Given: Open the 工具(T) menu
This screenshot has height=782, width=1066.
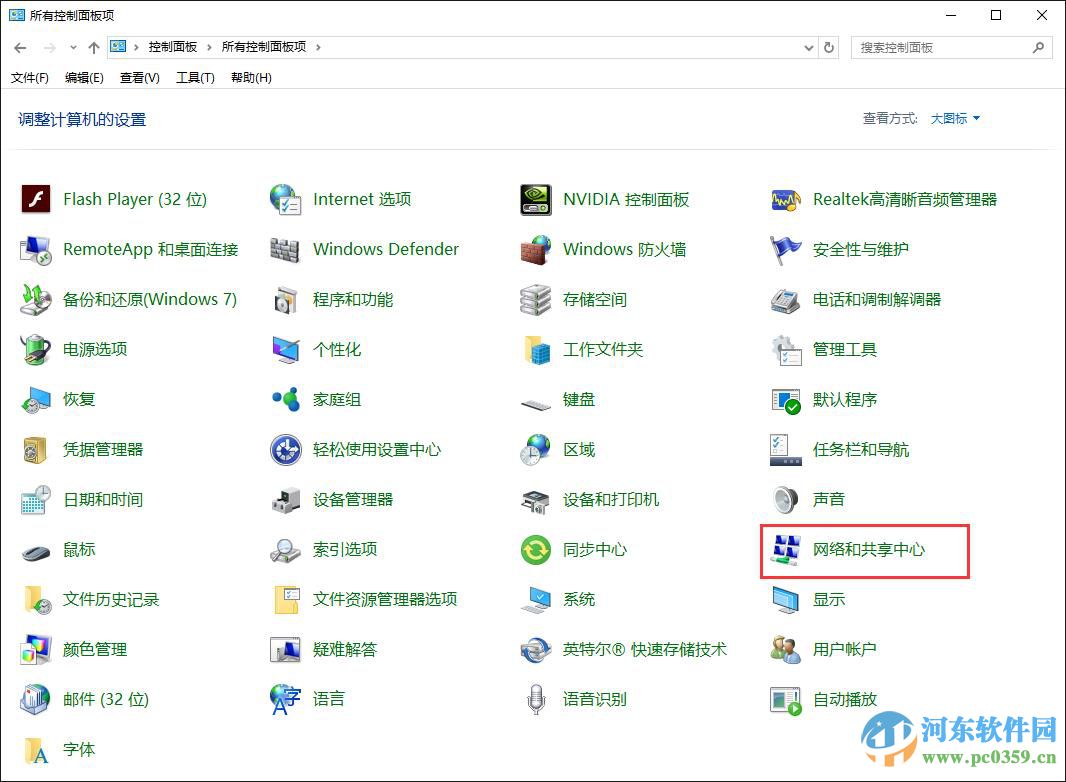Looking at the screenshot, I should pos(196,78).
